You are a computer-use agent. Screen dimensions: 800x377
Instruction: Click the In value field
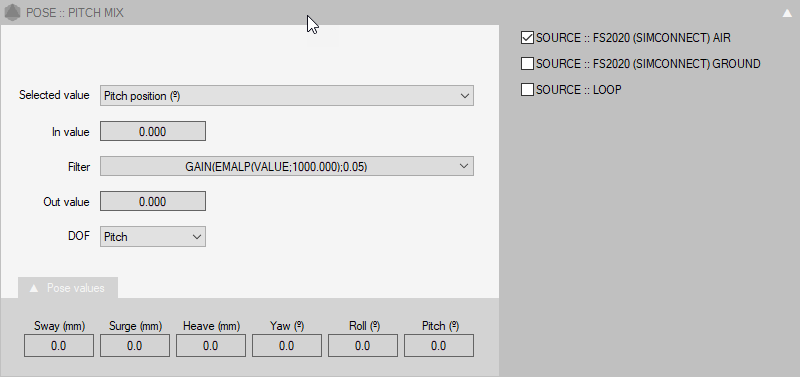point(153,132)
